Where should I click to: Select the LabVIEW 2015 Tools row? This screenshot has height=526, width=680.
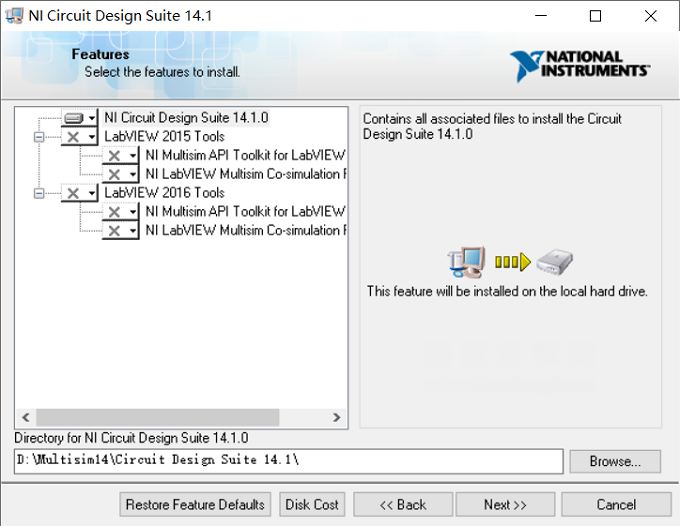164,137
